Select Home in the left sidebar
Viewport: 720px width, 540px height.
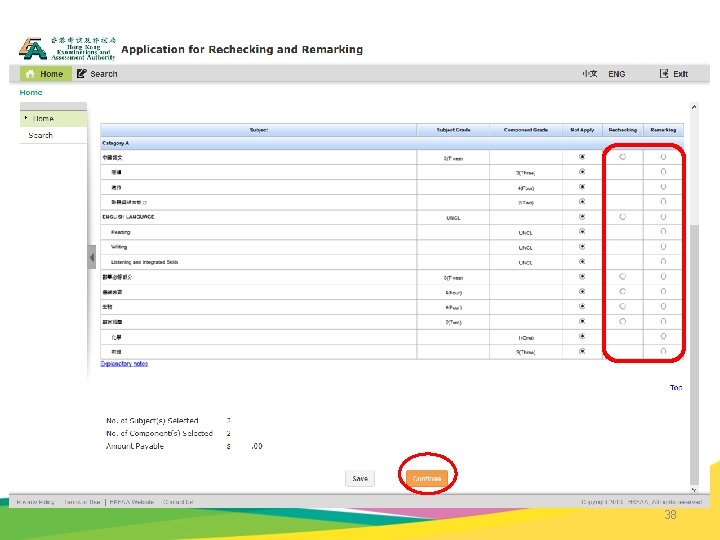[x=53, y=118]
